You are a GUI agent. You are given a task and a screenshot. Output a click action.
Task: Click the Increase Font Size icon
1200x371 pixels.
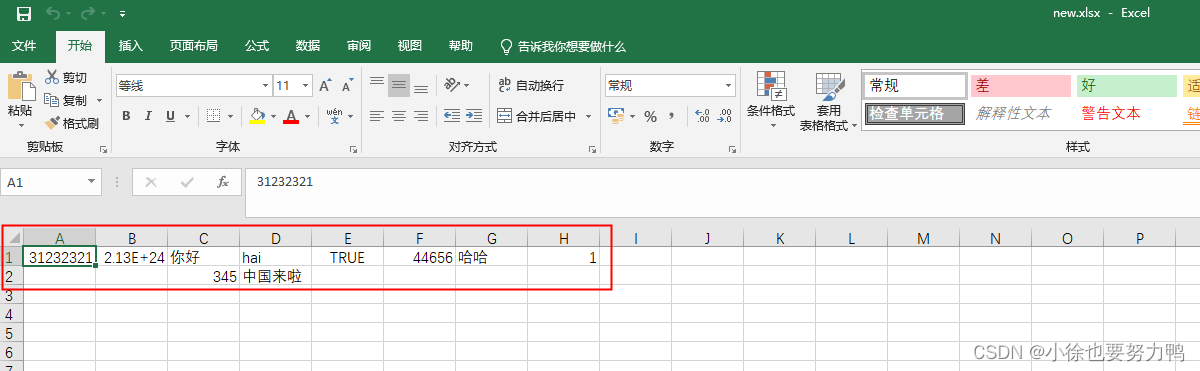click(326, 86)
